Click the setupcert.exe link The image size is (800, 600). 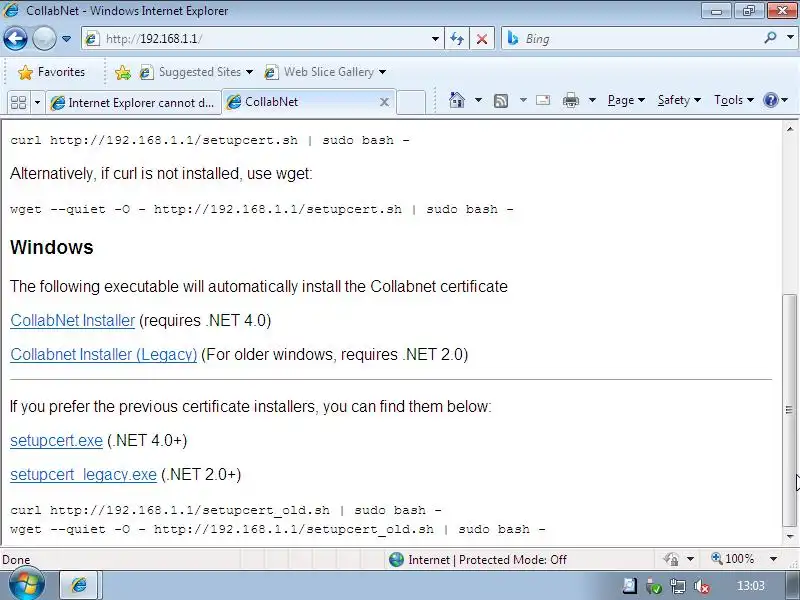click(56, 440)
